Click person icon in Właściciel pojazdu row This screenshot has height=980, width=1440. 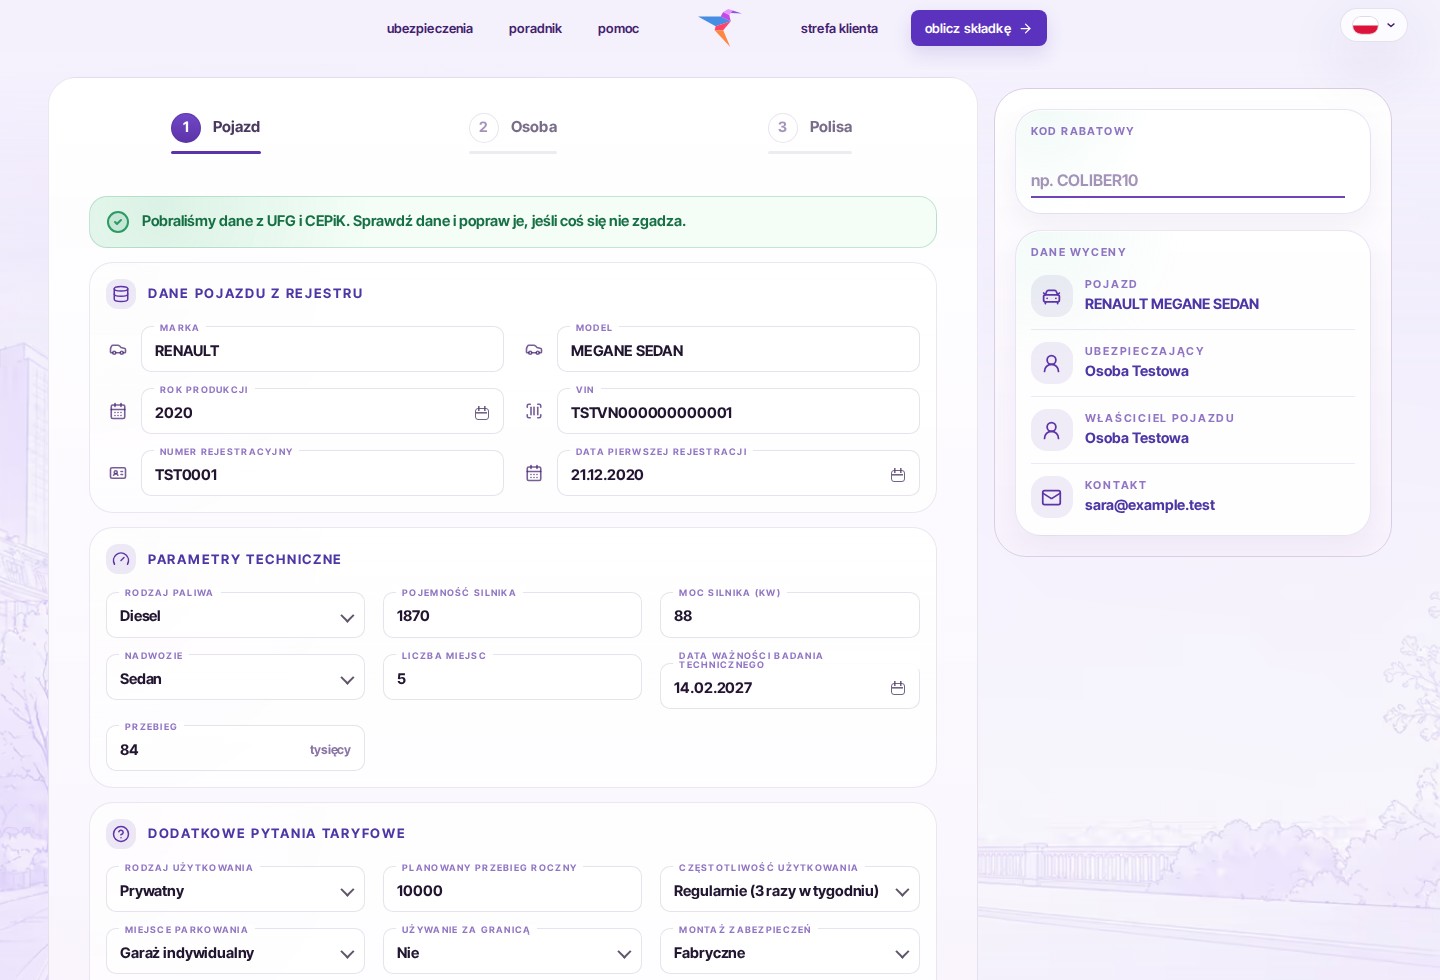click(1052, 430)
